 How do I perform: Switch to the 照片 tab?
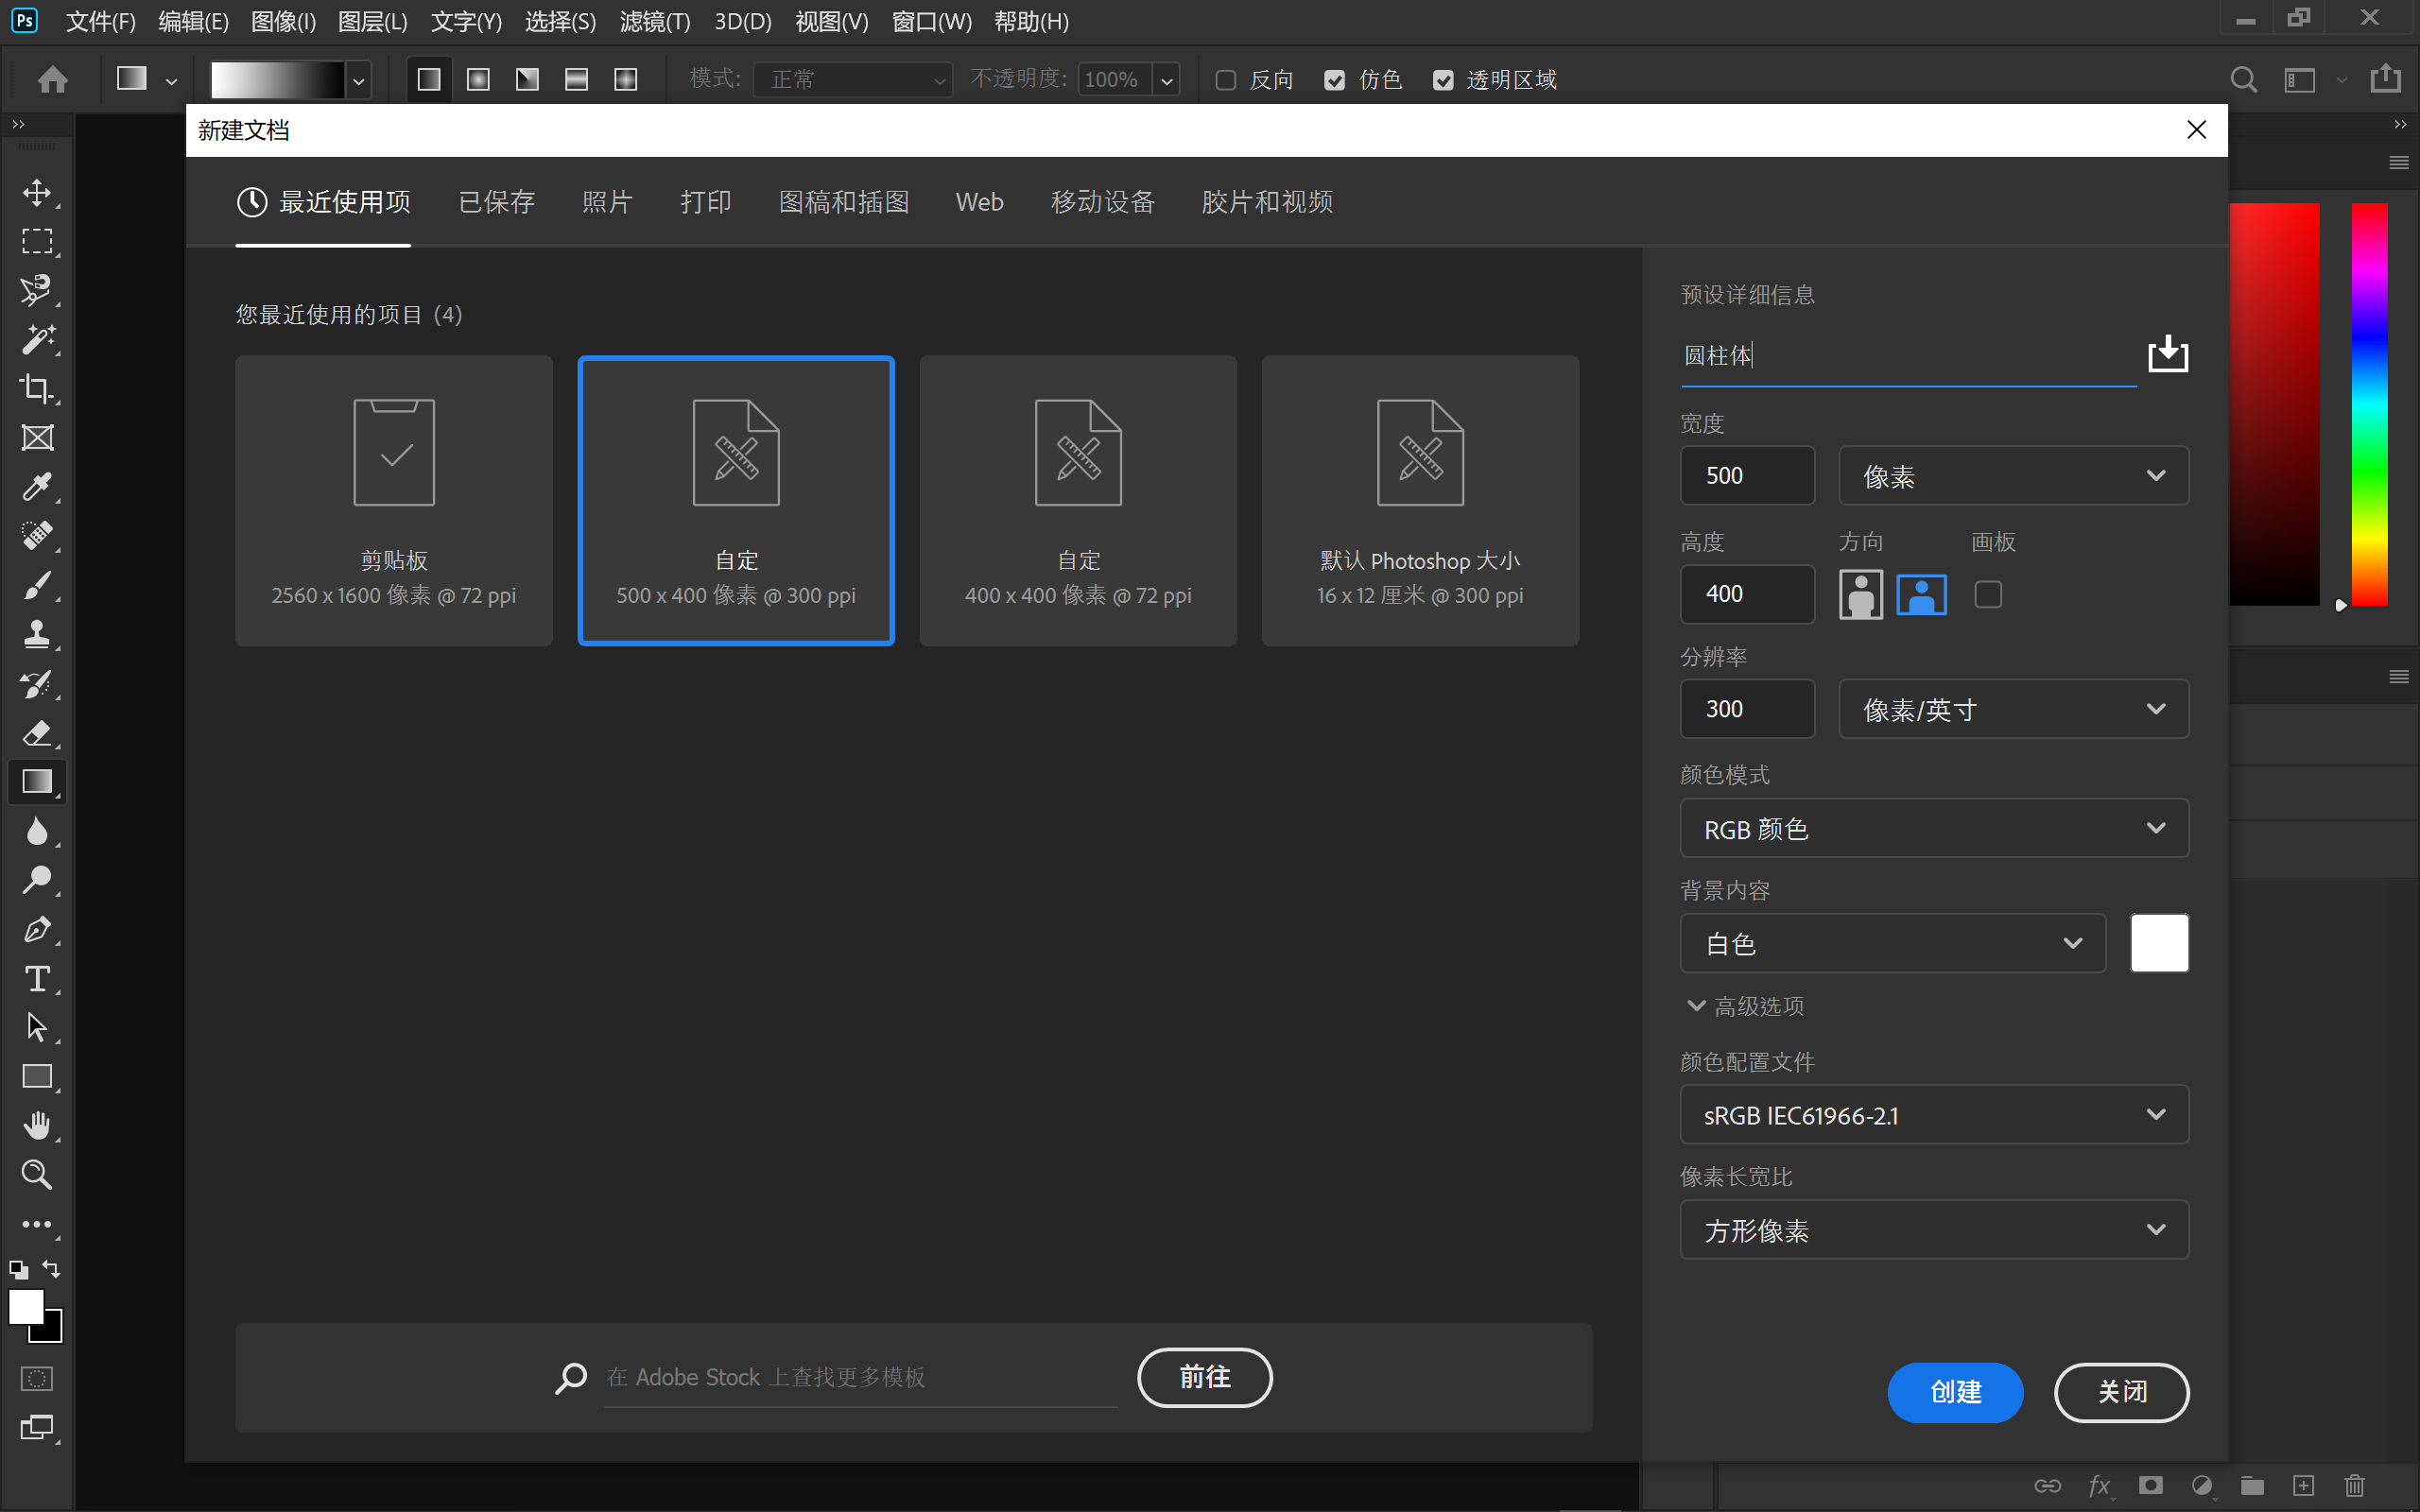[x=607, y=202]
